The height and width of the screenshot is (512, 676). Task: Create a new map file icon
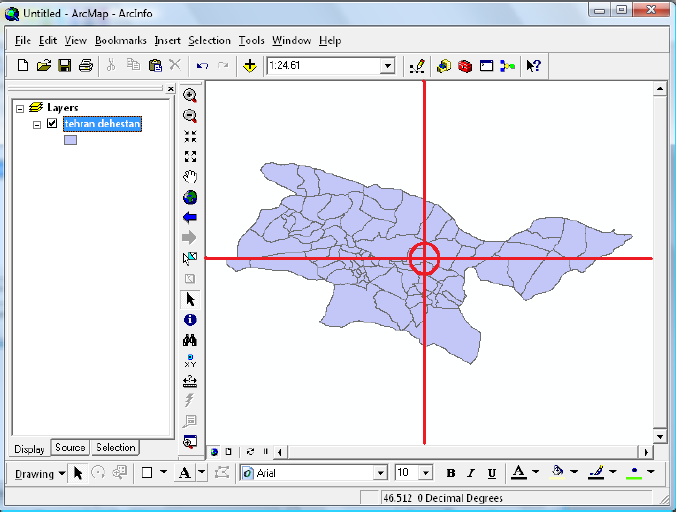[23, 66]
